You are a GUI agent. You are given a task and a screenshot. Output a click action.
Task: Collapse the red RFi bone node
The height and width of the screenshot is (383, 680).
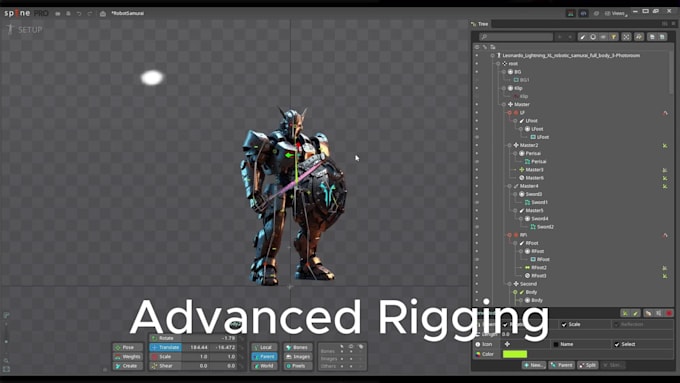coord(509,235)
